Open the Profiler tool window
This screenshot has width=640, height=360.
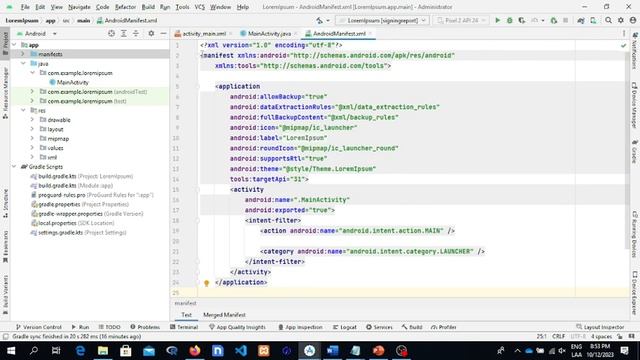(x=444, y=327)
